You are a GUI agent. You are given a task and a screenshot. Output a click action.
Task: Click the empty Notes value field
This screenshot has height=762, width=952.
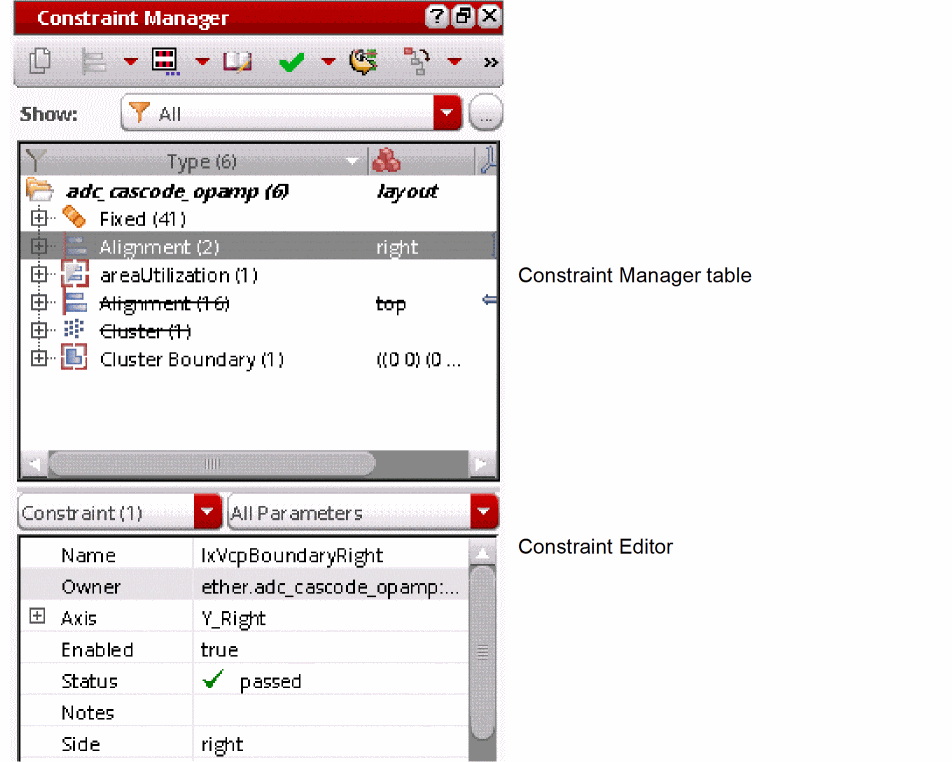coord(331,713)
